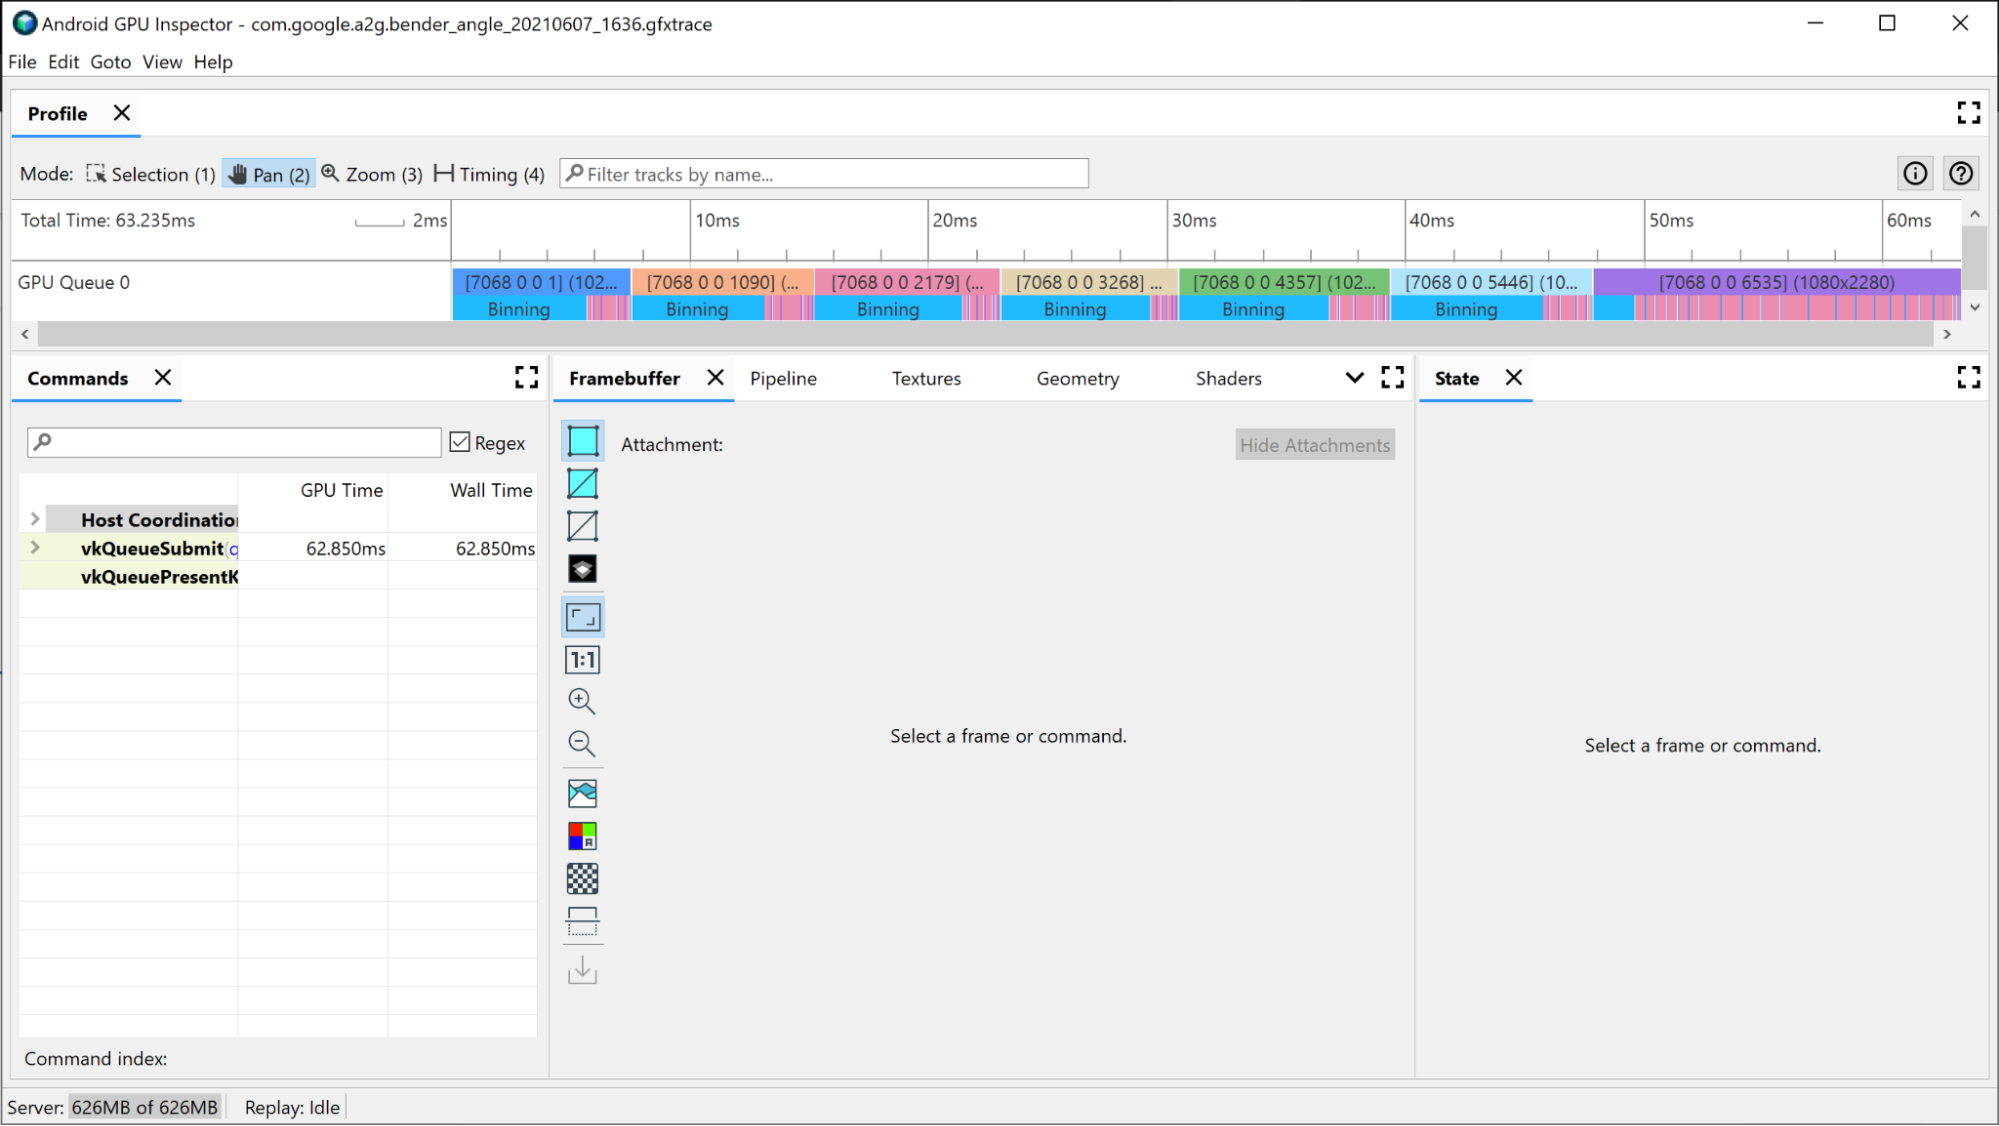1999x1126 pixels.
Task: Switch to the Pipeline tab
Action: 784,378
